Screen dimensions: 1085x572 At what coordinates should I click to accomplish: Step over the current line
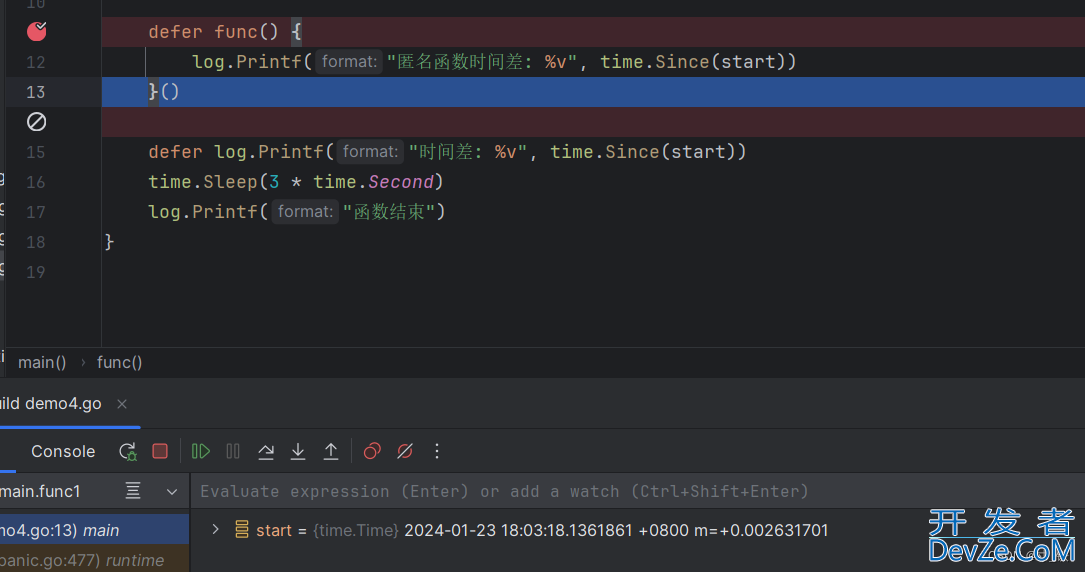click(x=266, y=452)
